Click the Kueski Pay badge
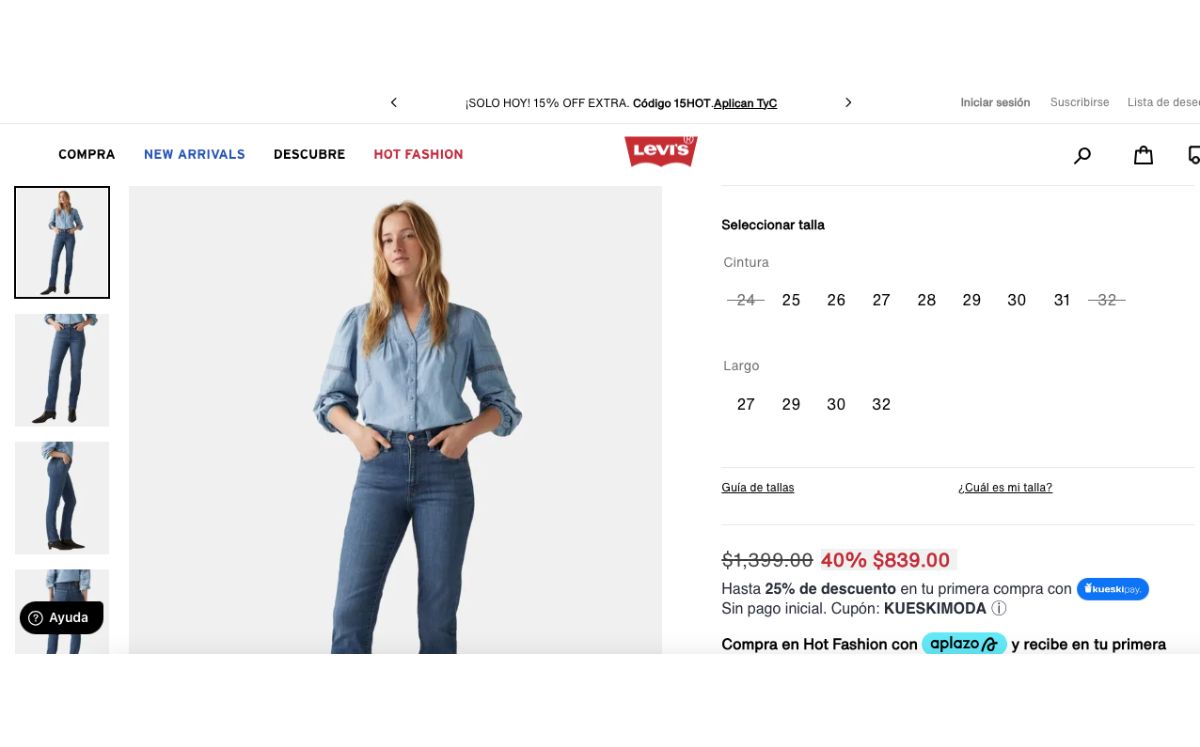The image size is (1200, 747). coord(1113,589)
